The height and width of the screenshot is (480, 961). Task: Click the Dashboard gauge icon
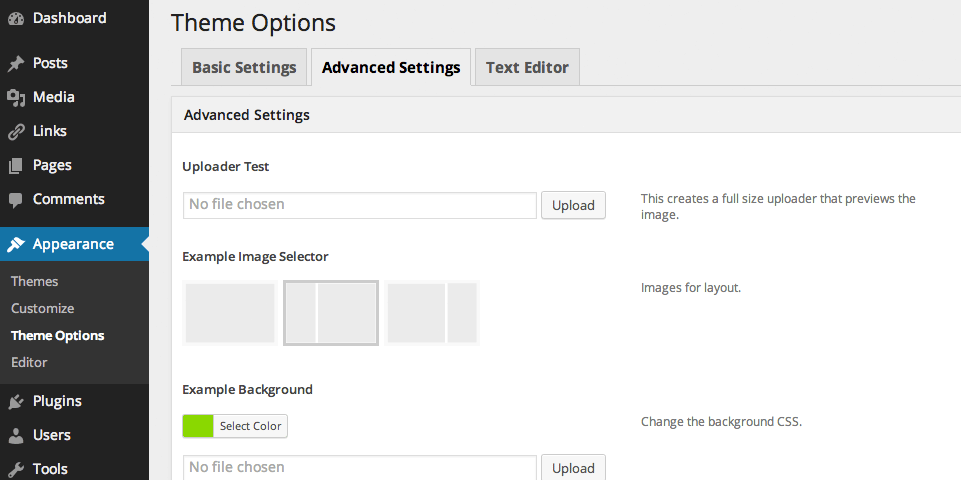(x=16, y=19)
